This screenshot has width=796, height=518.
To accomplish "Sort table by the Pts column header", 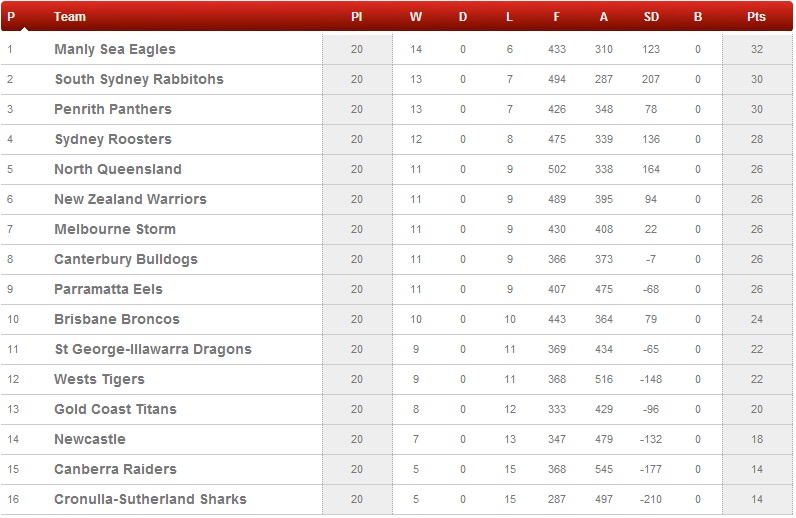I will coord(756,17).
